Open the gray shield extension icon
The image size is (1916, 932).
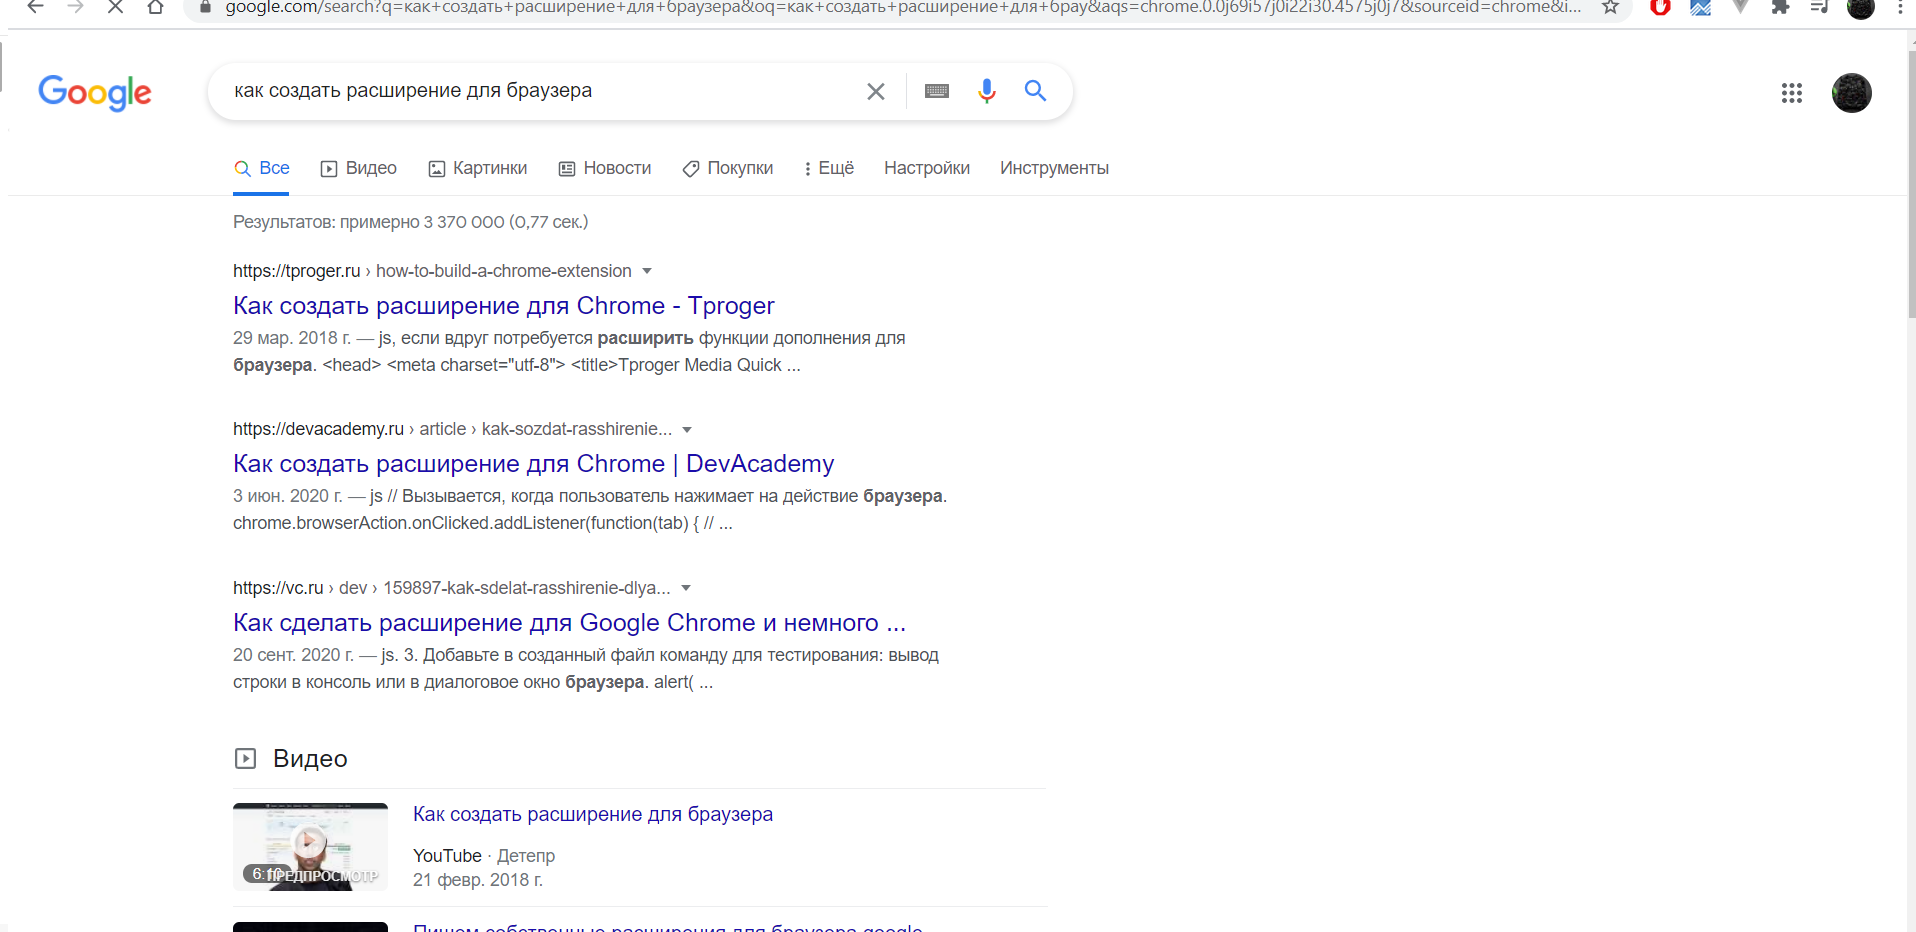pos(1740,7)
